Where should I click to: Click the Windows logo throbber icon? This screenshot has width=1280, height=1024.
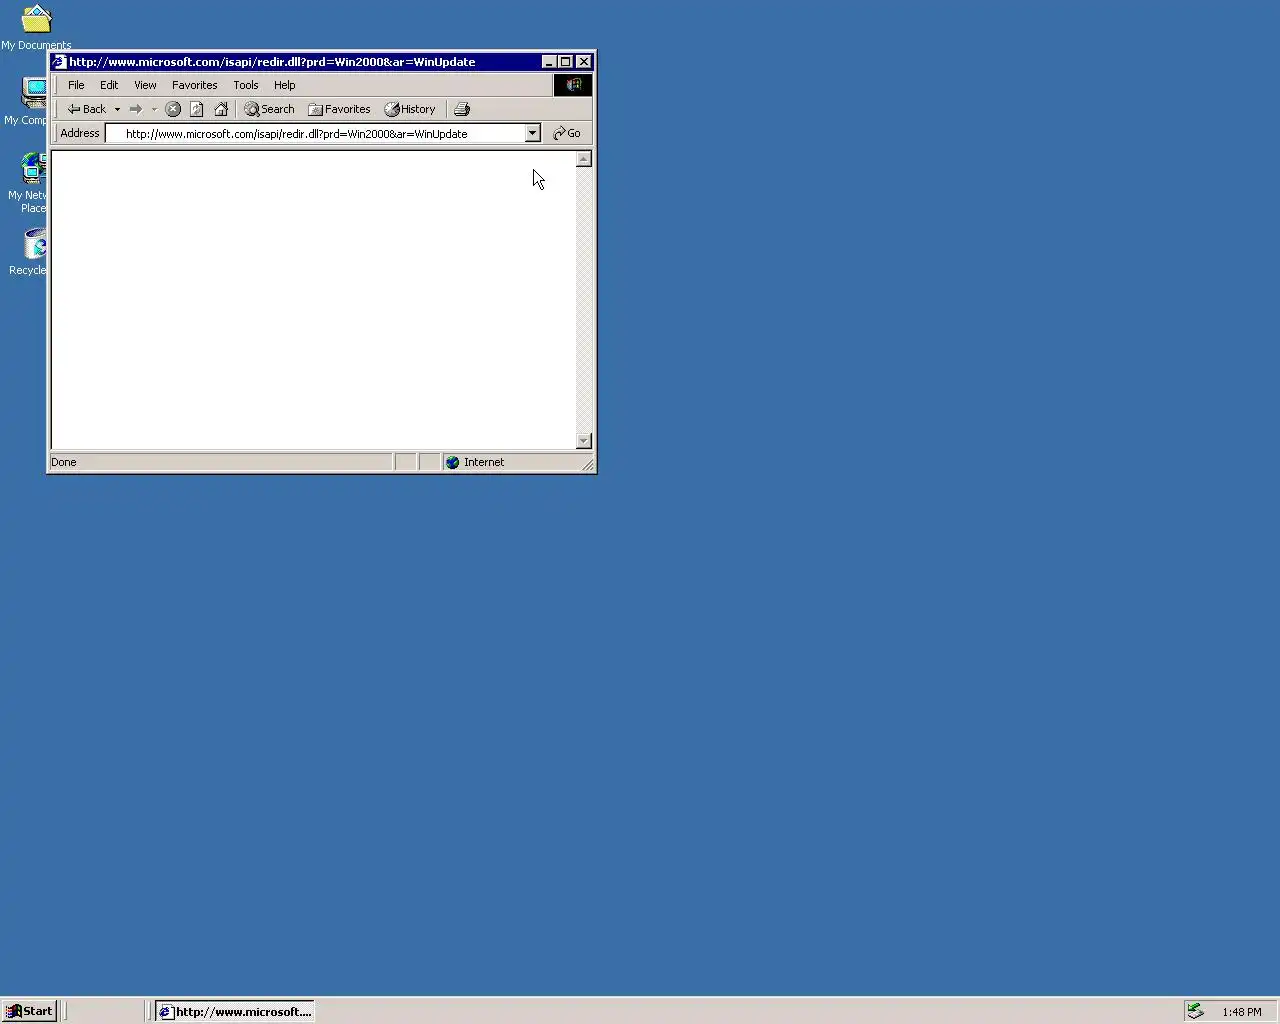[x=573, y=85]
